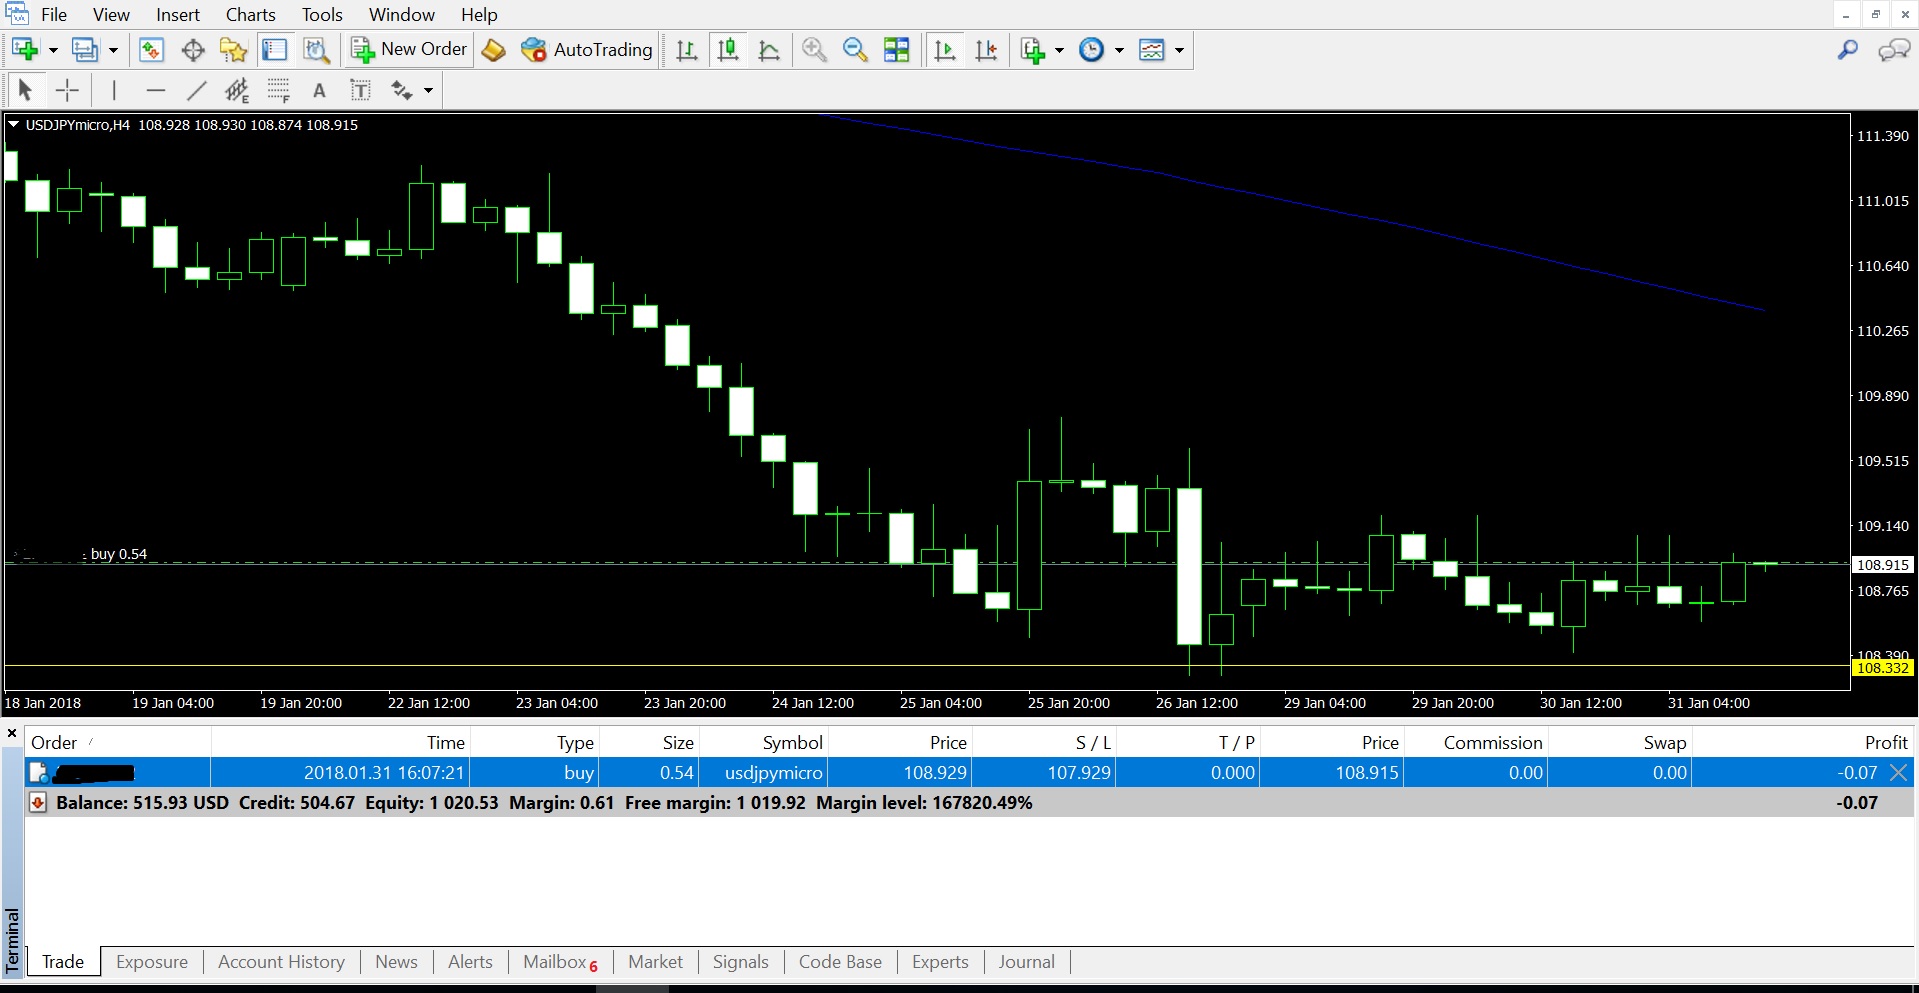Toggle the AutoTrading button

587,50
